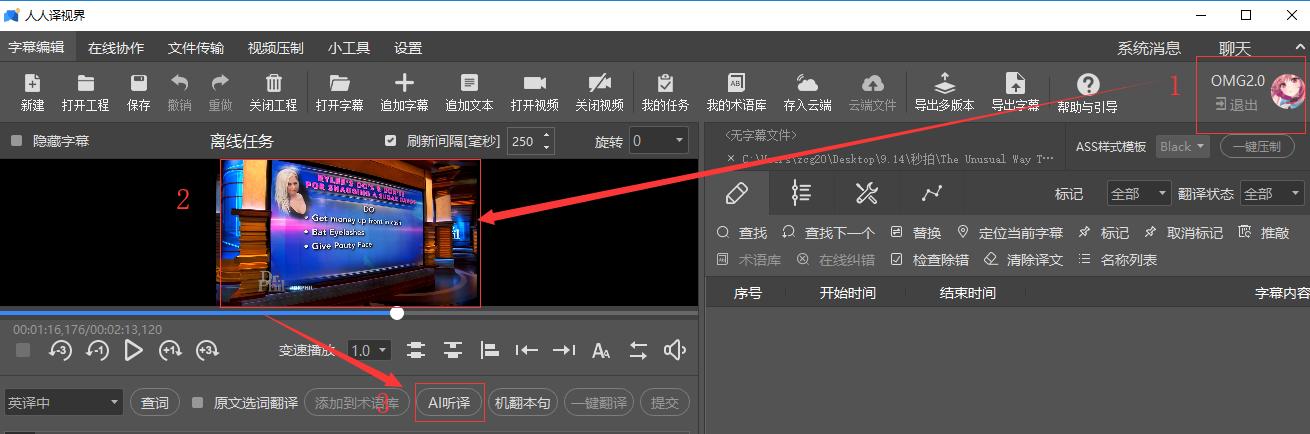This screenshot has width=1310, height=434.
Task: Save with the 保存 toolbar icon
Action: coord(139,92)
